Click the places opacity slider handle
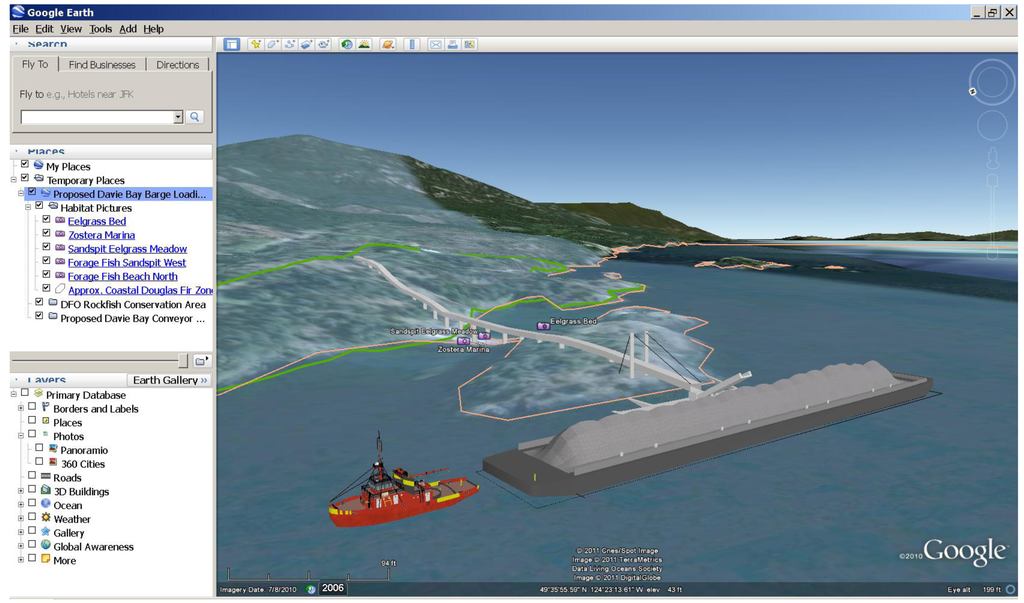 pos(182,360)
